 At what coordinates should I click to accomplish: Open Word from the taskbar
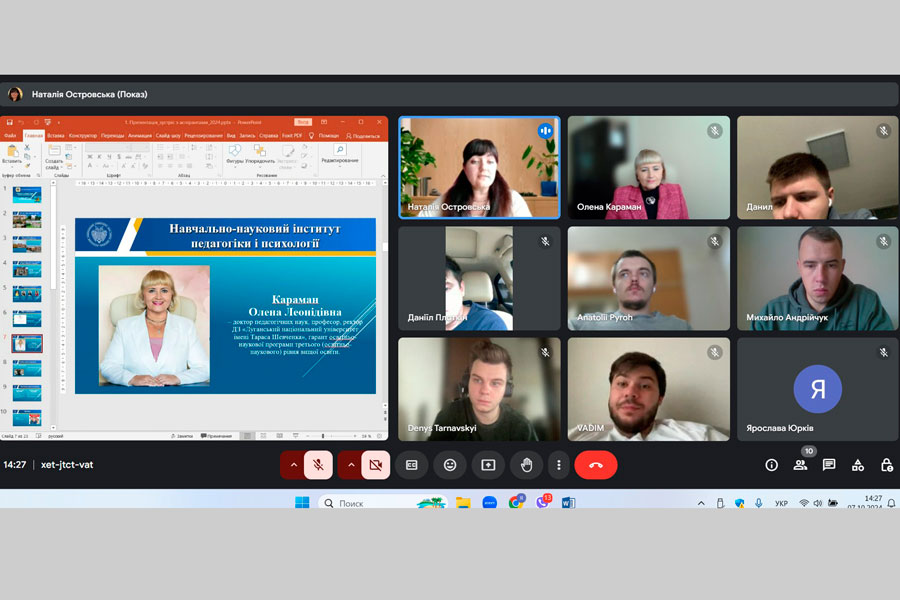(x=568, y=502)
